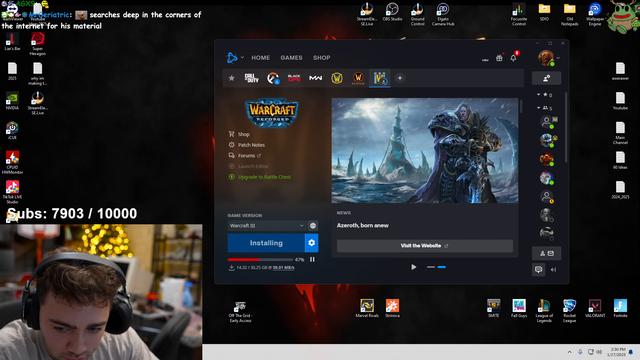Image resolution: width=640 pixels, height=360 pixels.
Task: Select first friend with default avatar
Action: click(547, 122)
